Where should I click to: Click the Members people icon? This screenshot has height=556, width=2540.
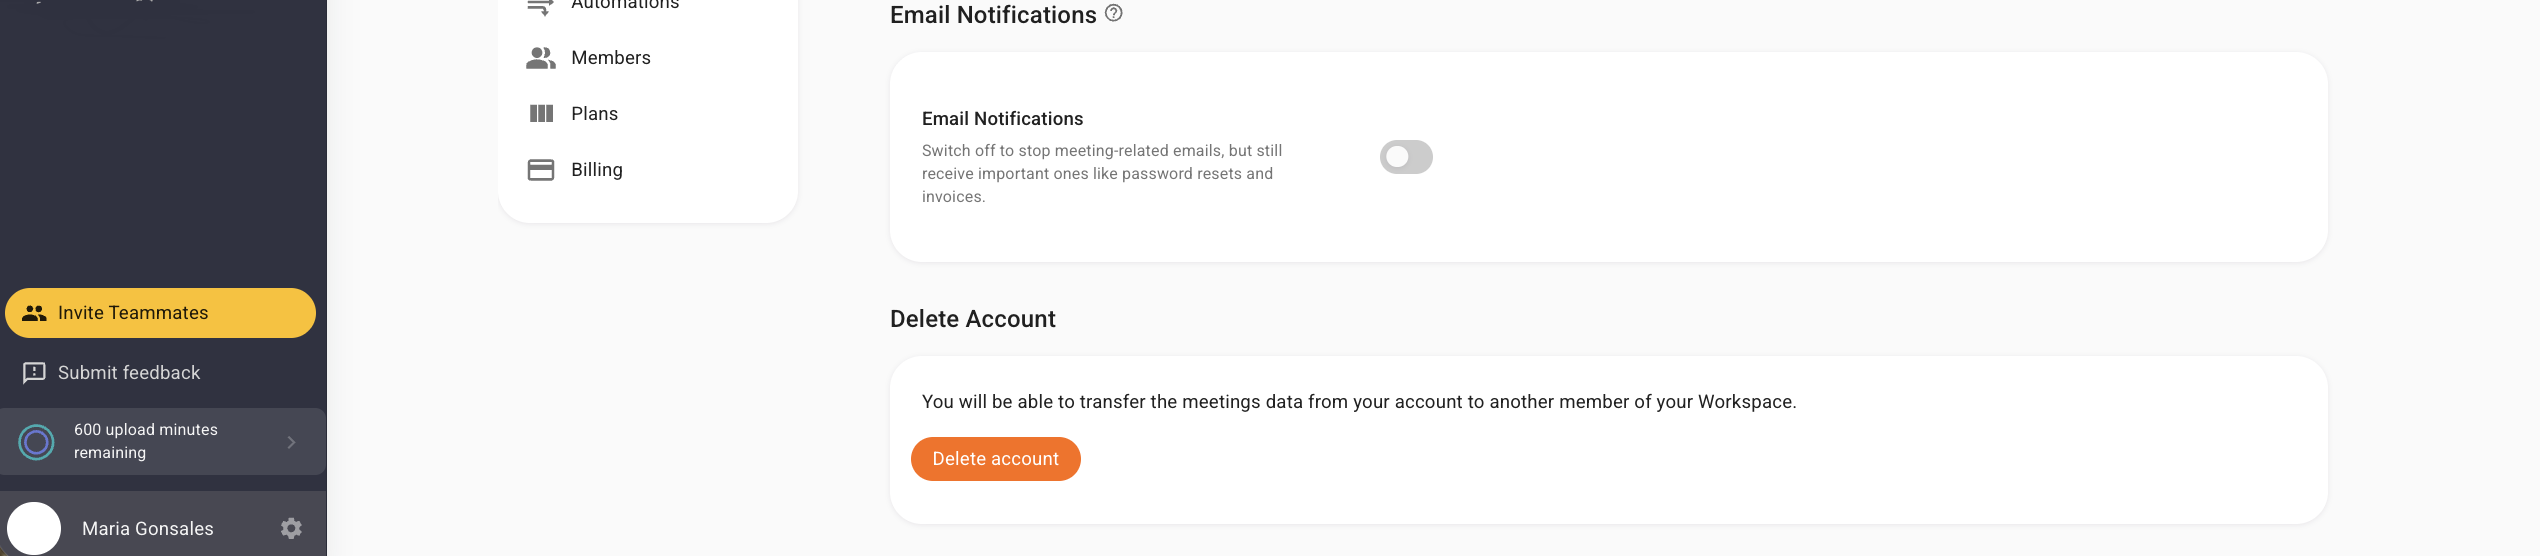pos(541,58)
